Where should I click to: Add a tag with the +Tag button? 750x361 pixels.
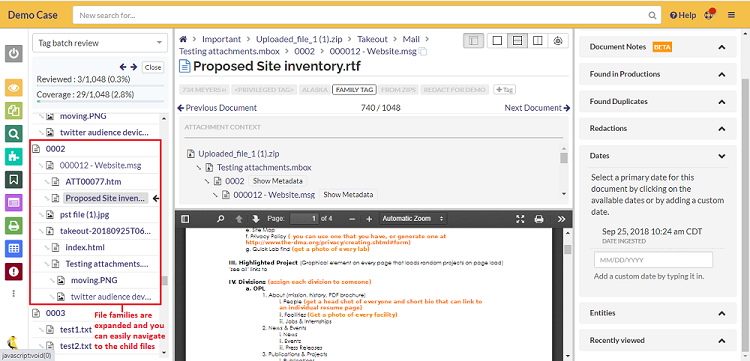[504, 89]
